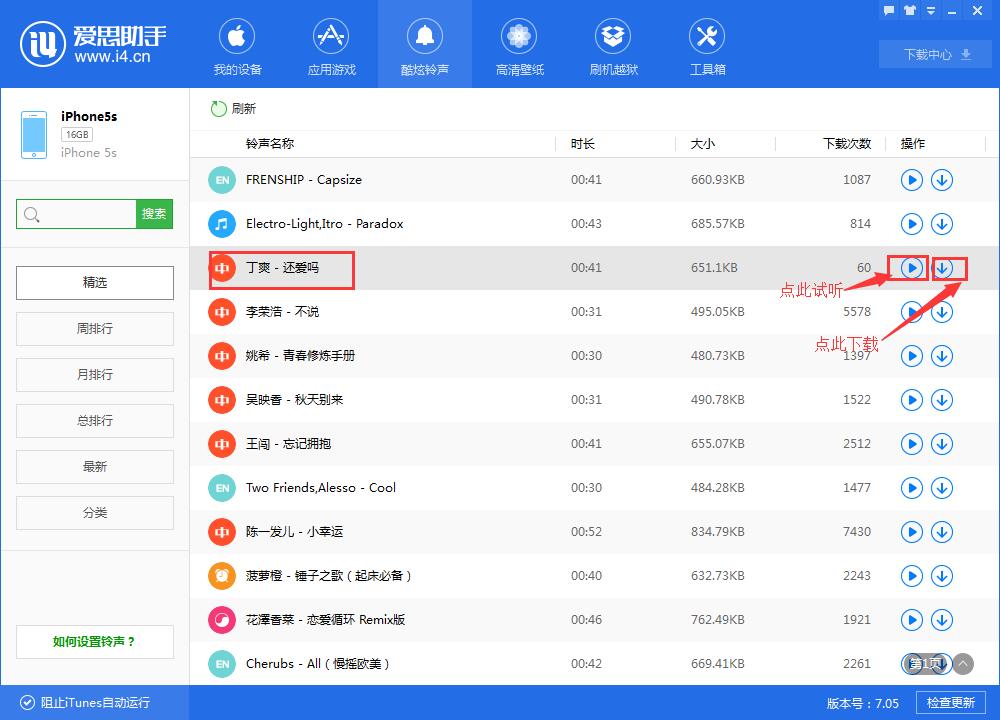Open the 如何设置铃声 help link
Viewport: 1000px width, 720px height.
pos(94,641)
